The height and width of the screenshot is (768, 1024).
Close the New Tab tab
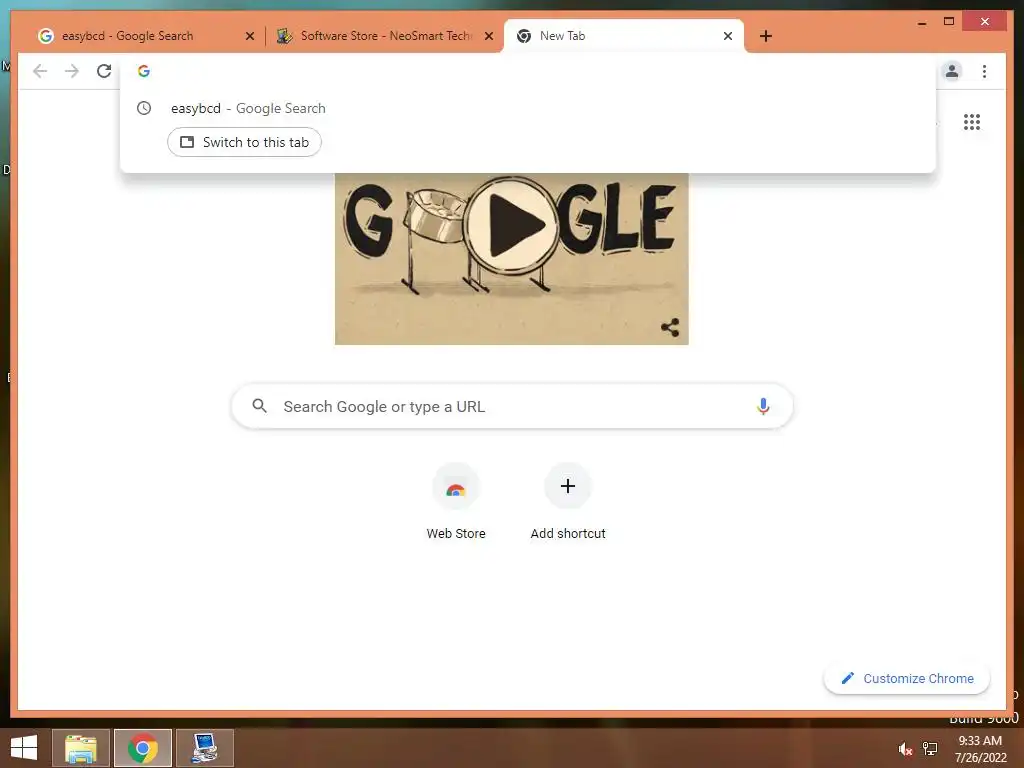click(728, 36)
